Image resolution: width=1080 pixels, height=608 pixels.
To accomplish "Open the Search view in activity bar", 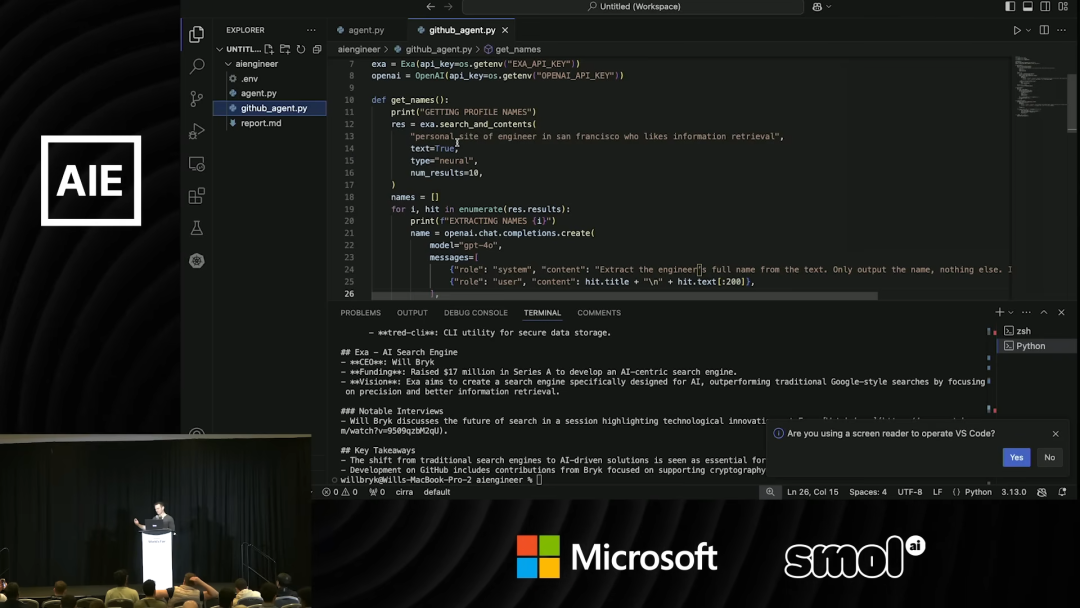I will 196,66.
